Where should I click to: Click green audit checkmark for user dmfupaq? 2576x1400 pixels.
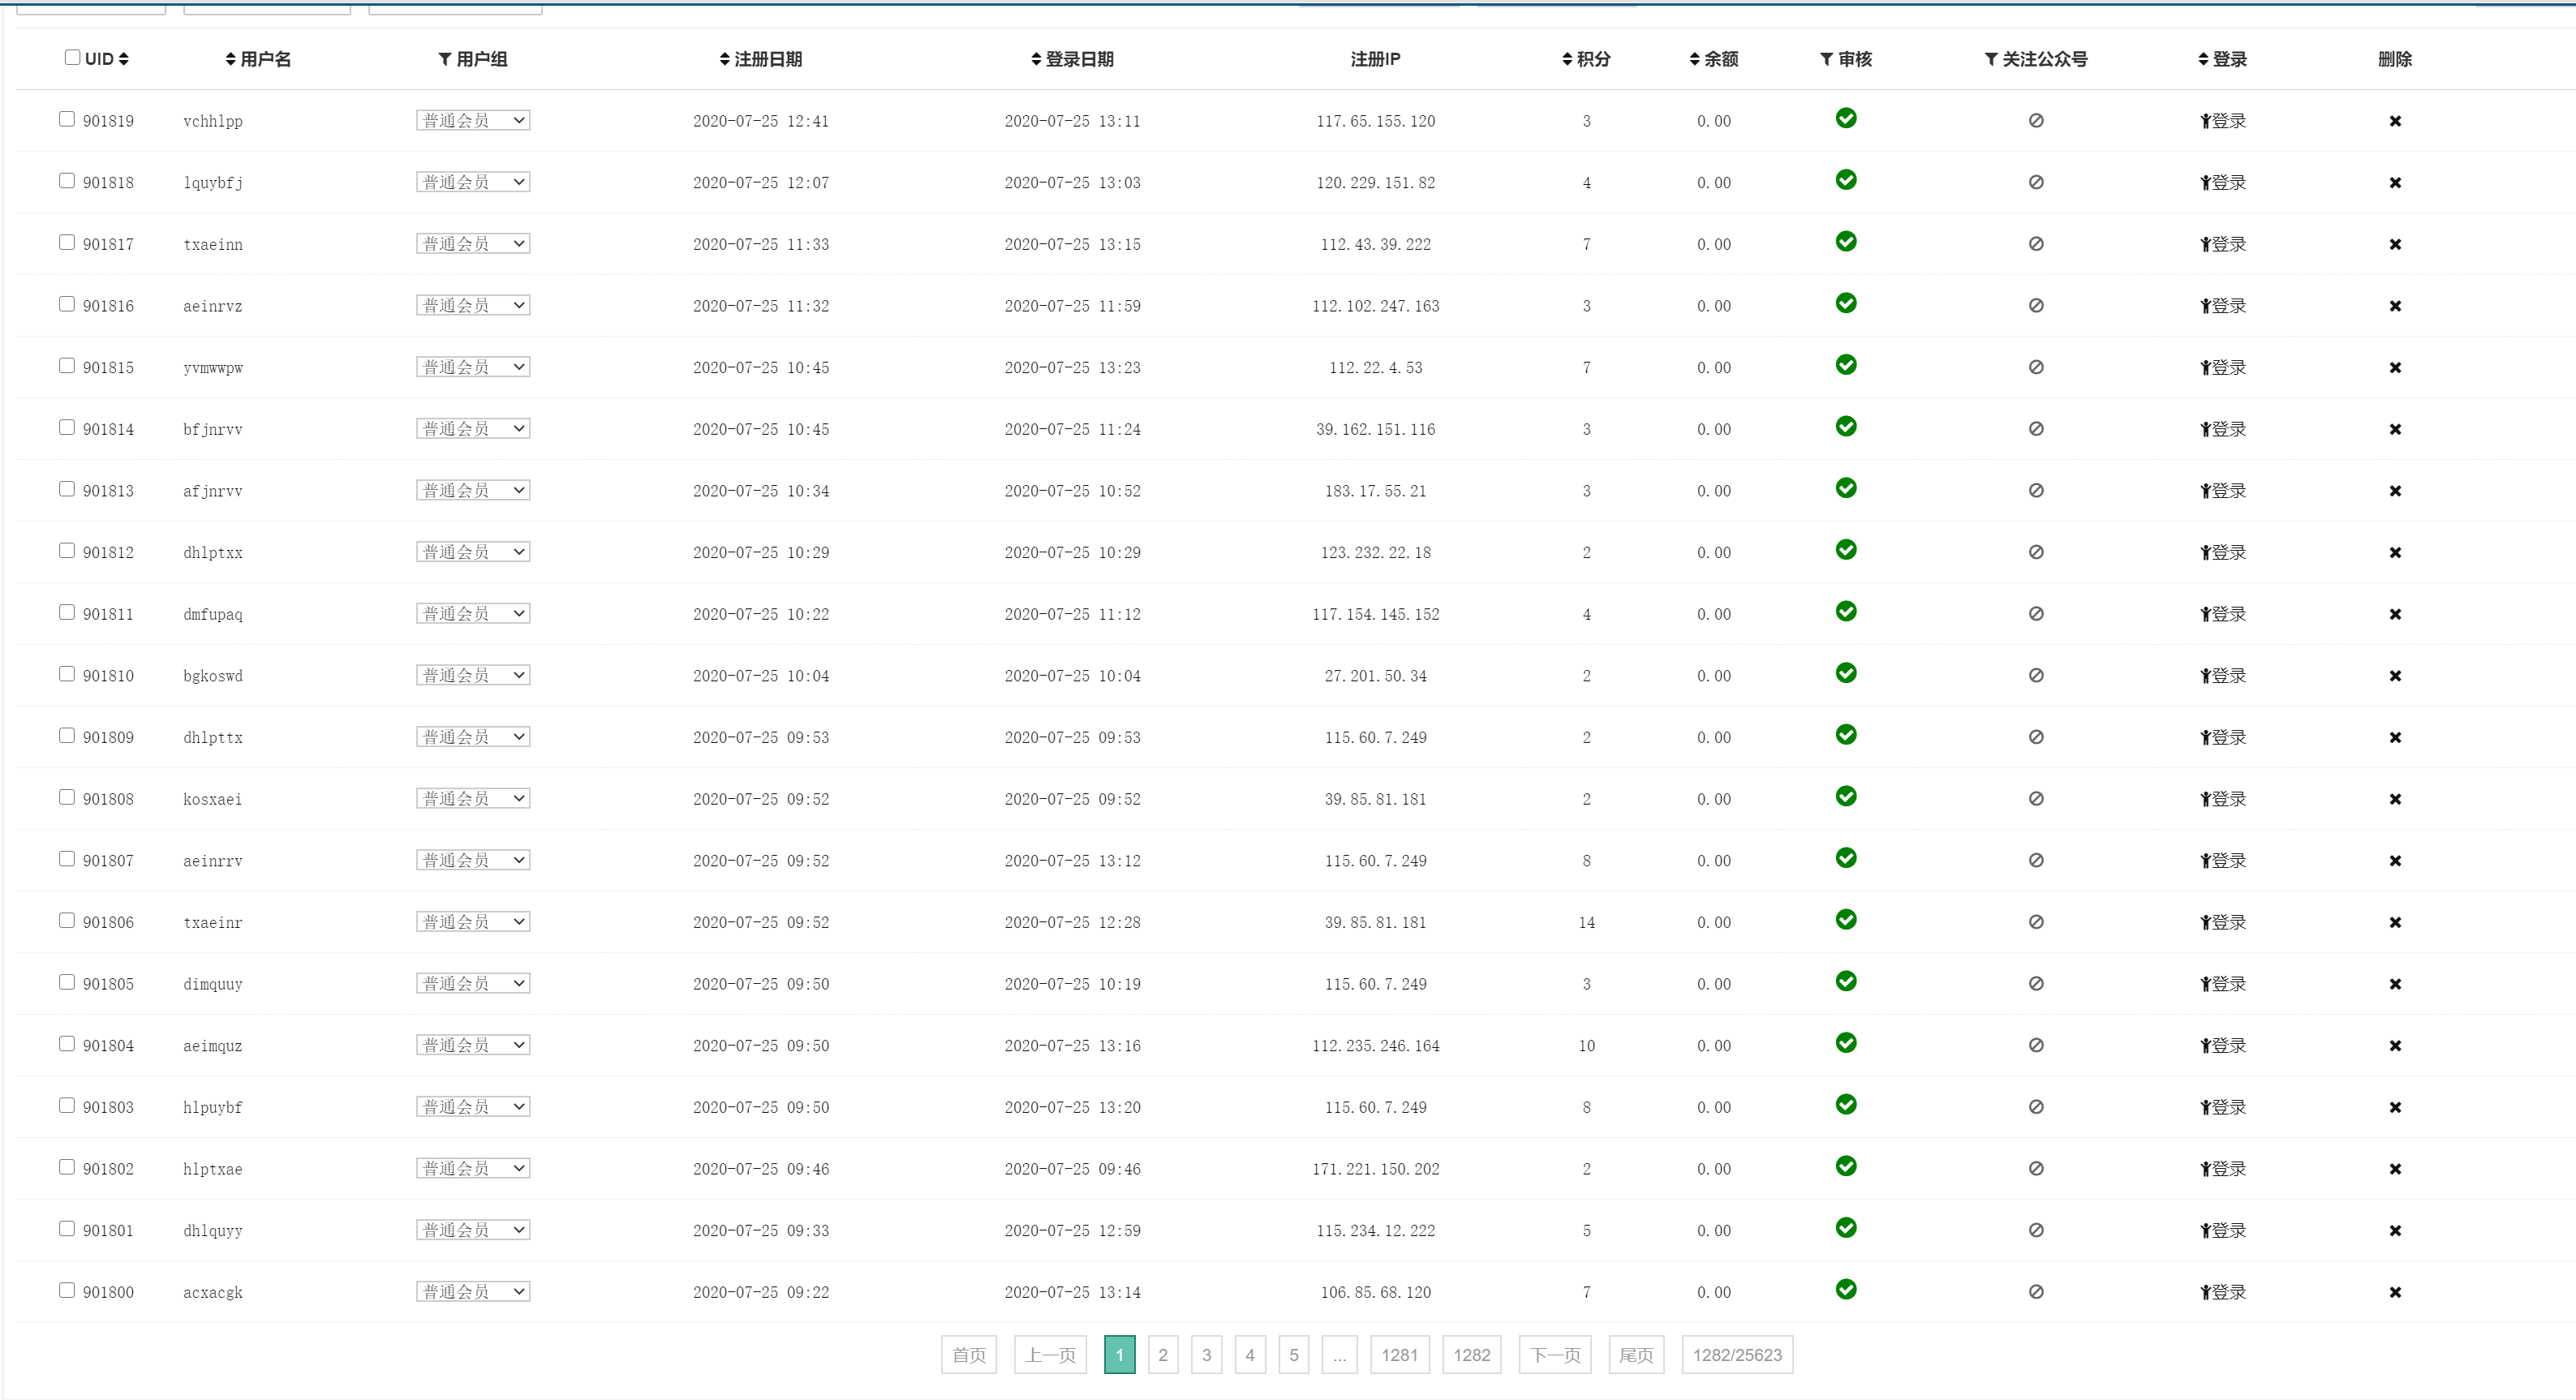1846,612
